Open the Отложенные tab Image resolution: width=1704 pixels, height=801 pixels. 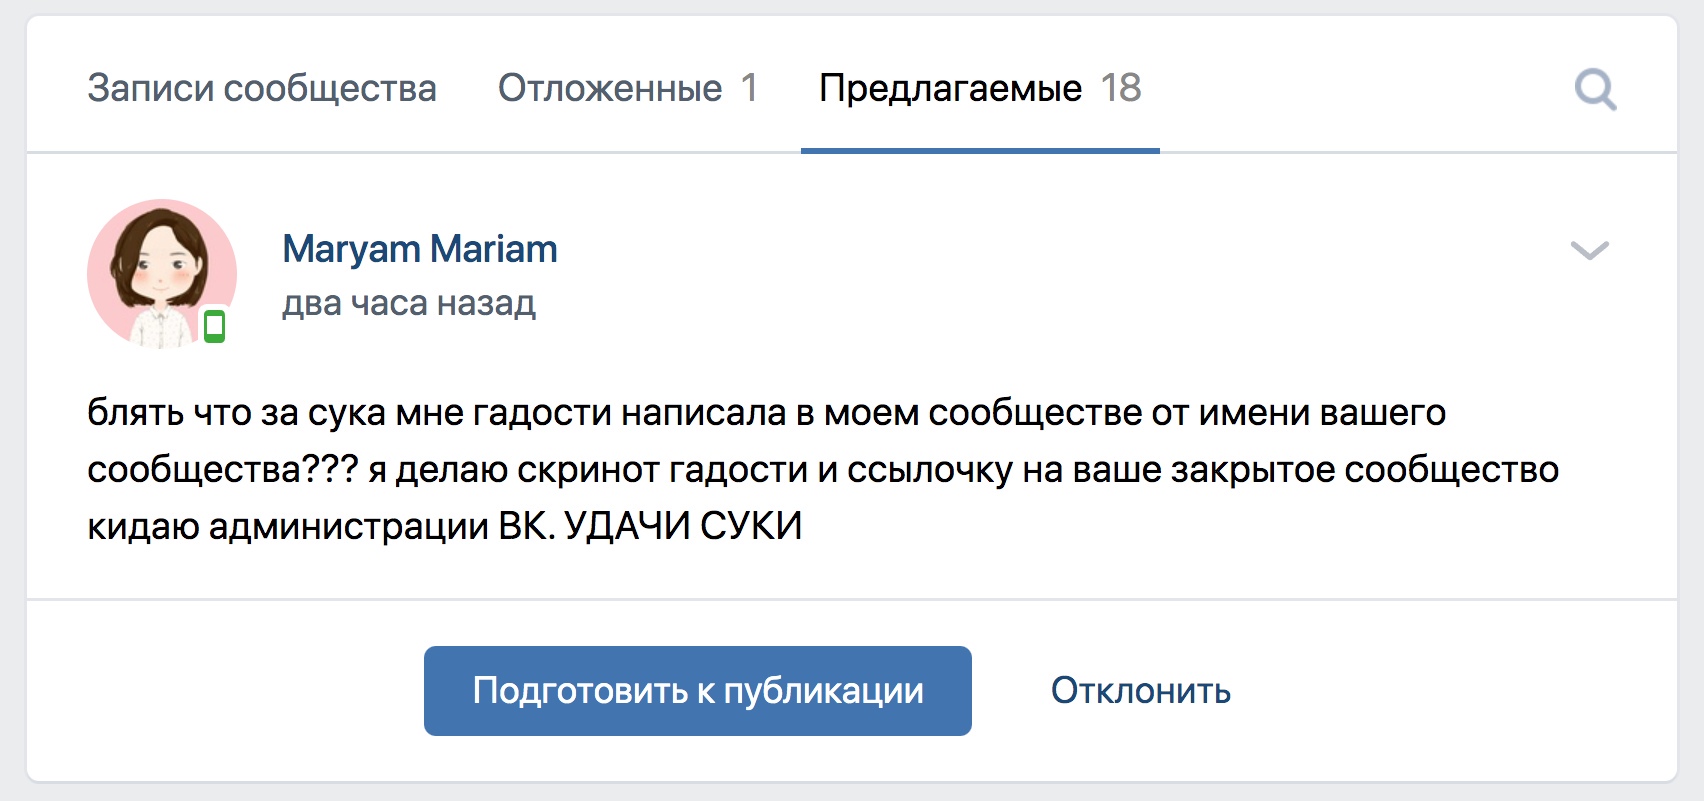pyautogui.click(x=610, y=89)
